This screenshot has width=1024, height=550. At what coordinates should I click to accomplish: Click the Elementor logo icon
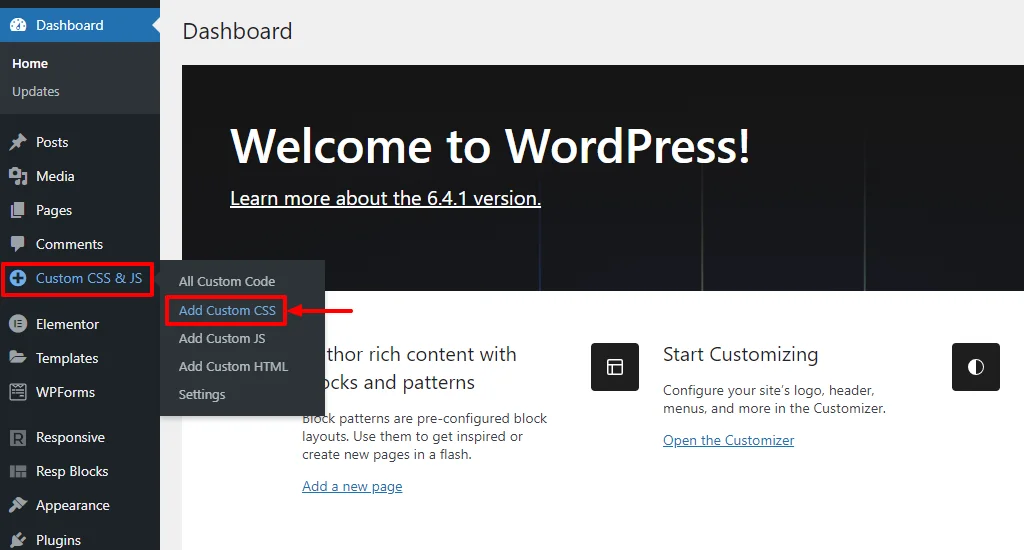click(x=18, y=323)
